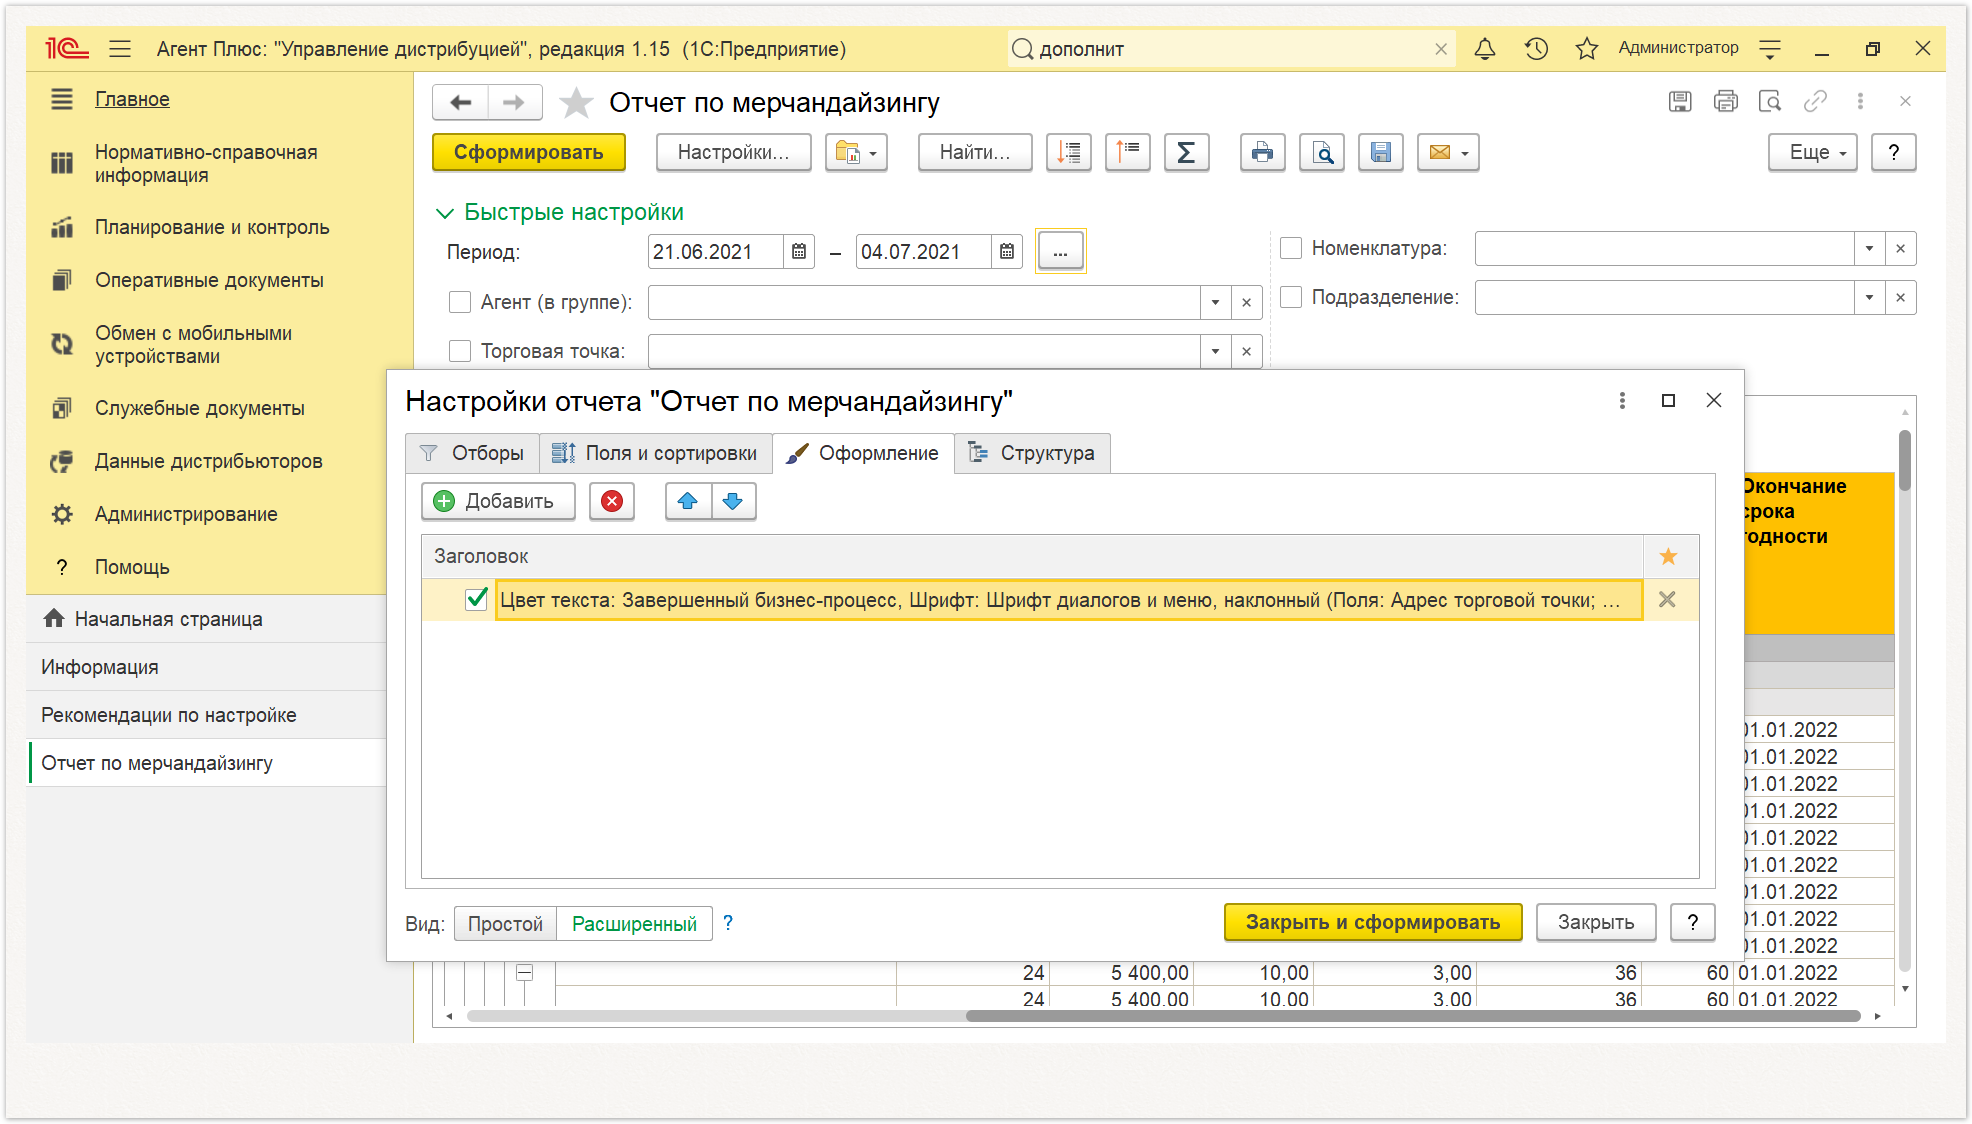Open dialog more options three dots

coord(1622,400)
